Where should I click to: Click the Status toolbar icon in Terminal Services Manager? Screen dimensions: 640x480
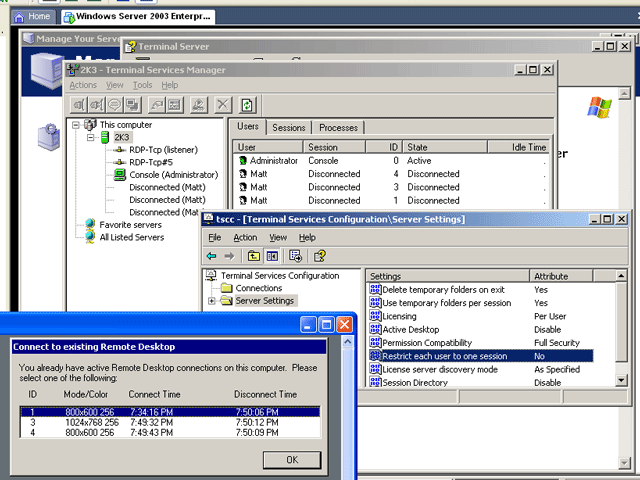pos(175,105)
